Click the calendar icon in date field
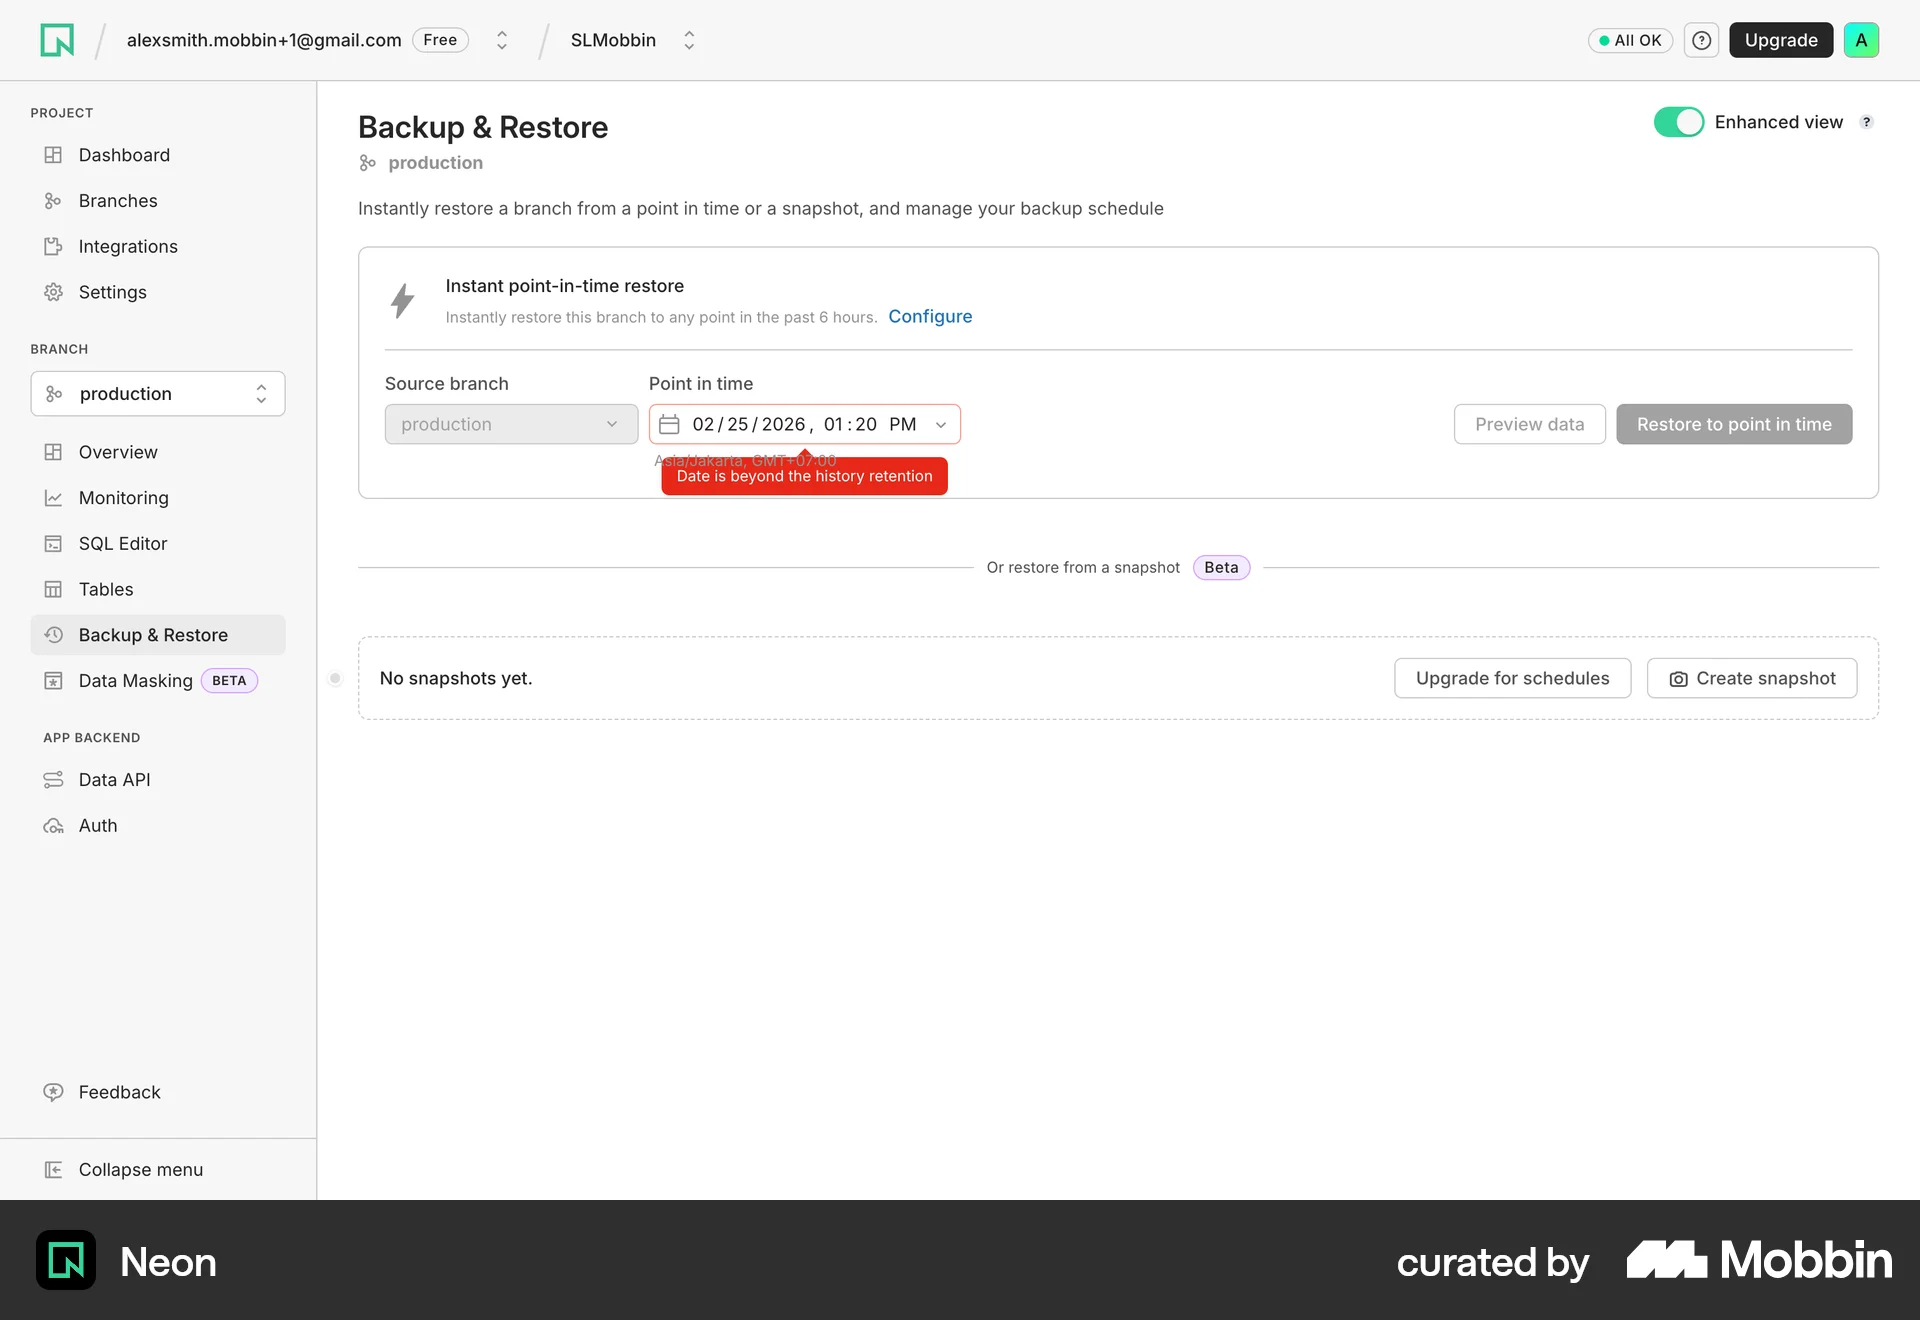The width and height of the screenshot is (1920, 1320). [669, 424]
